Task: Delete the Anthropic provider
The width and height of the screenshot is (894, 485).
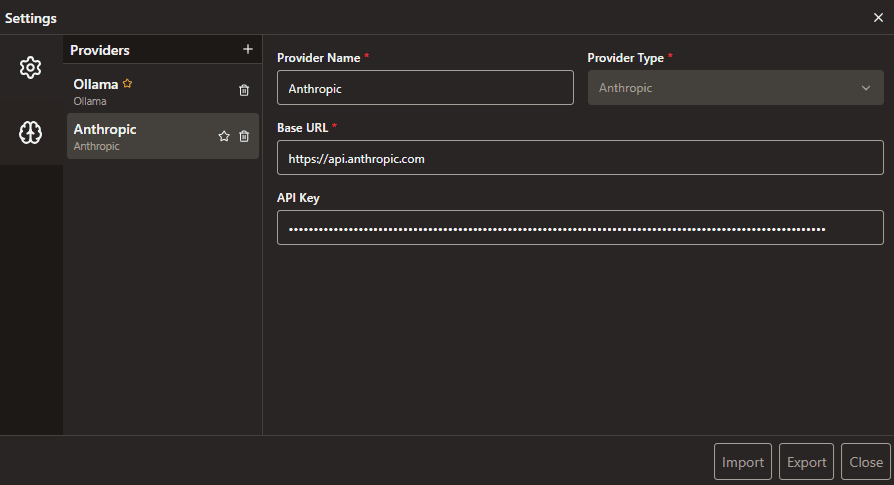Action: (244, 136)
